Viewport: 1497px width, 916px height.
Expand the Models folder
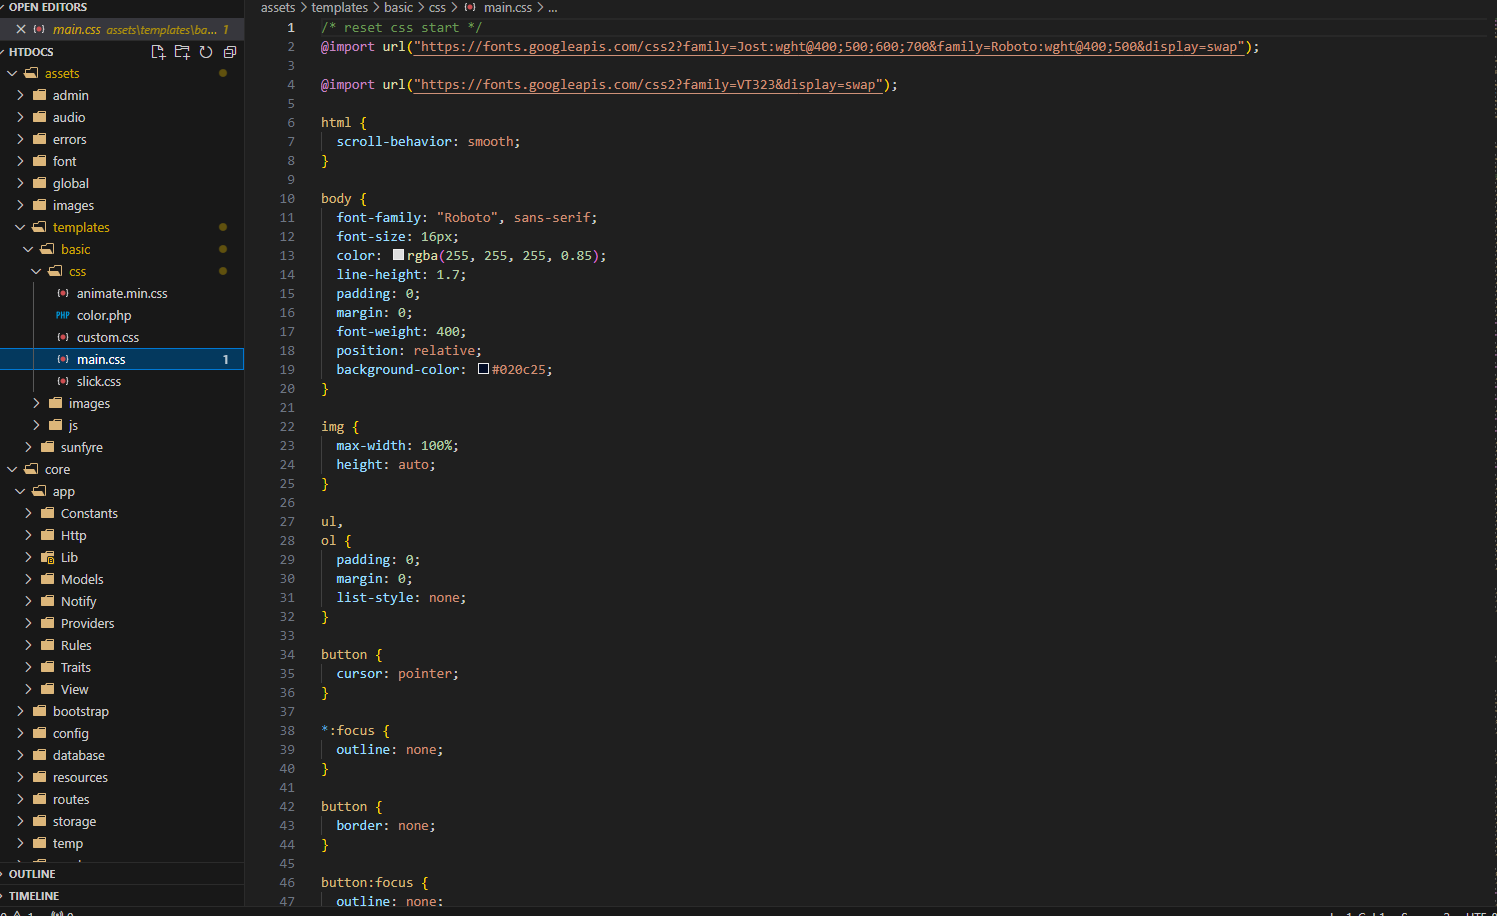122,579
